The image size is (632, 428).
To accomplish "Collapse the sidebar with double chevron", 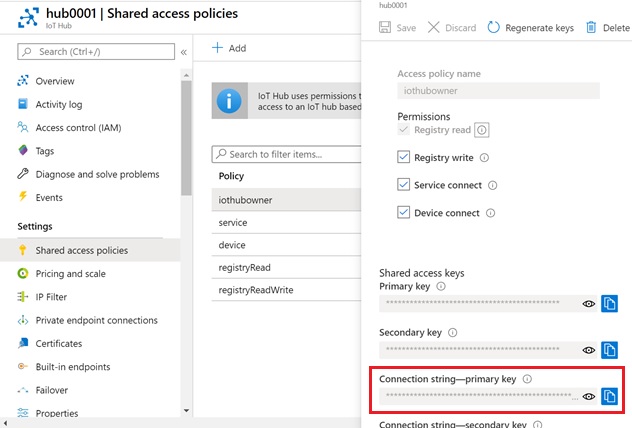I will [184, 52].
